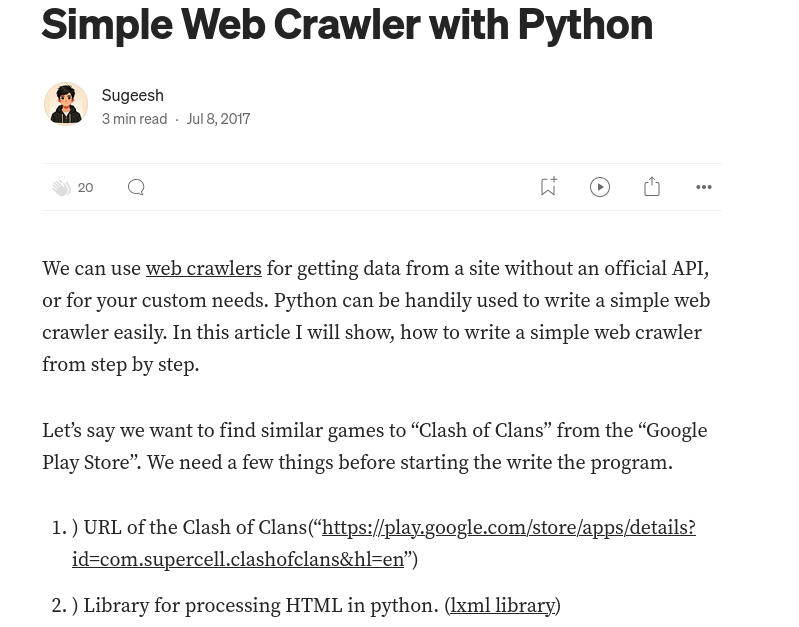This screenshot has height=627, width=799.
Task: Open the three-dot more options menu
Action: (704, 187)
